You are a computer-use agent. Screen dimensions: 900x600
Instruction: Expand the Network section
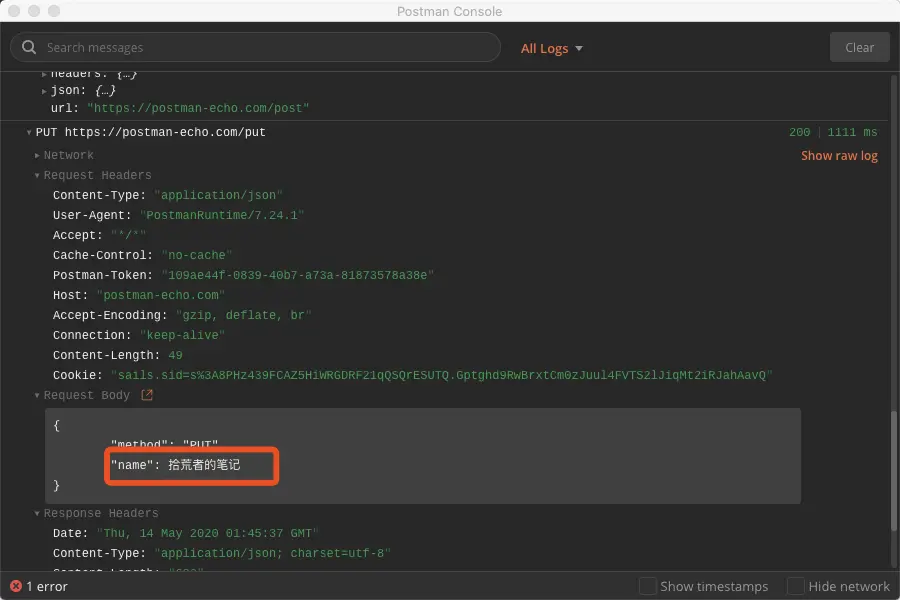37,156
